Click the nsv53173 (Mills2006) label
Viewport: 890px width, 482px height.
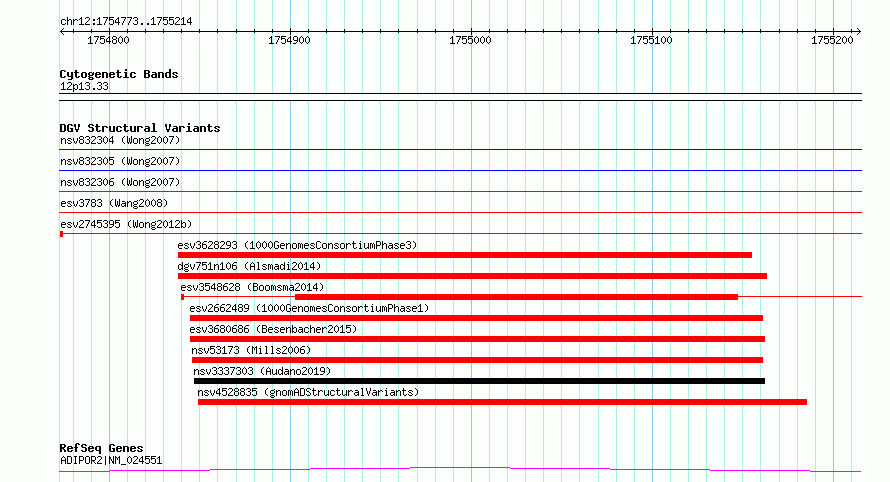click(x=251, y=350)
